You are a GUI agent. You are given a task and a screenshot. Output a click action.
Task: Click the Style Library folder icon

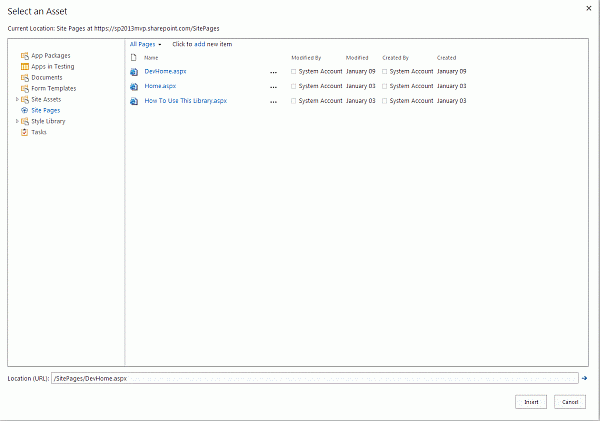pyautogui.click(x=24, y=121)
